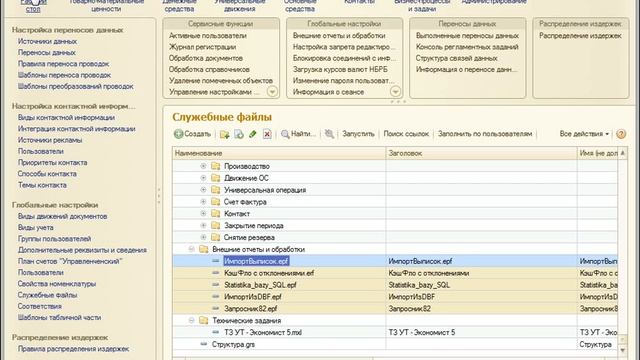Image resolution: width=640 pixels, height=360 pixels.
Task: Open Журнал регистрации link
Action: coord(202,47)
